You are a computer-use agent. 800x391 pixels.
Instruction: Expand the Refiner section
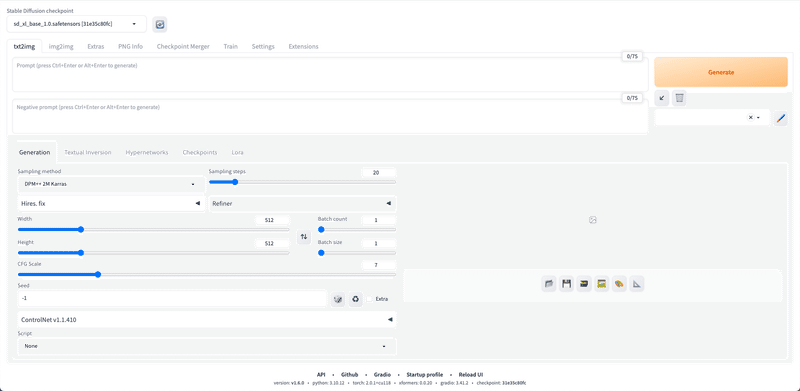point(303,203)
